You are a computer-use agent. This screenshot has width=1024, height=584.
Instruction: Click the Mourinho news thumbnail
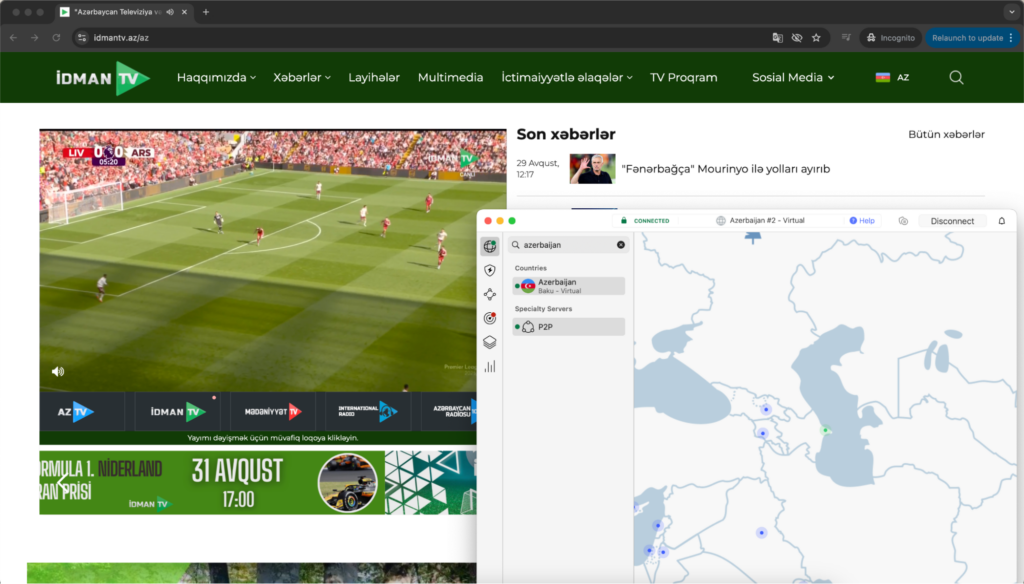[592, 169]
